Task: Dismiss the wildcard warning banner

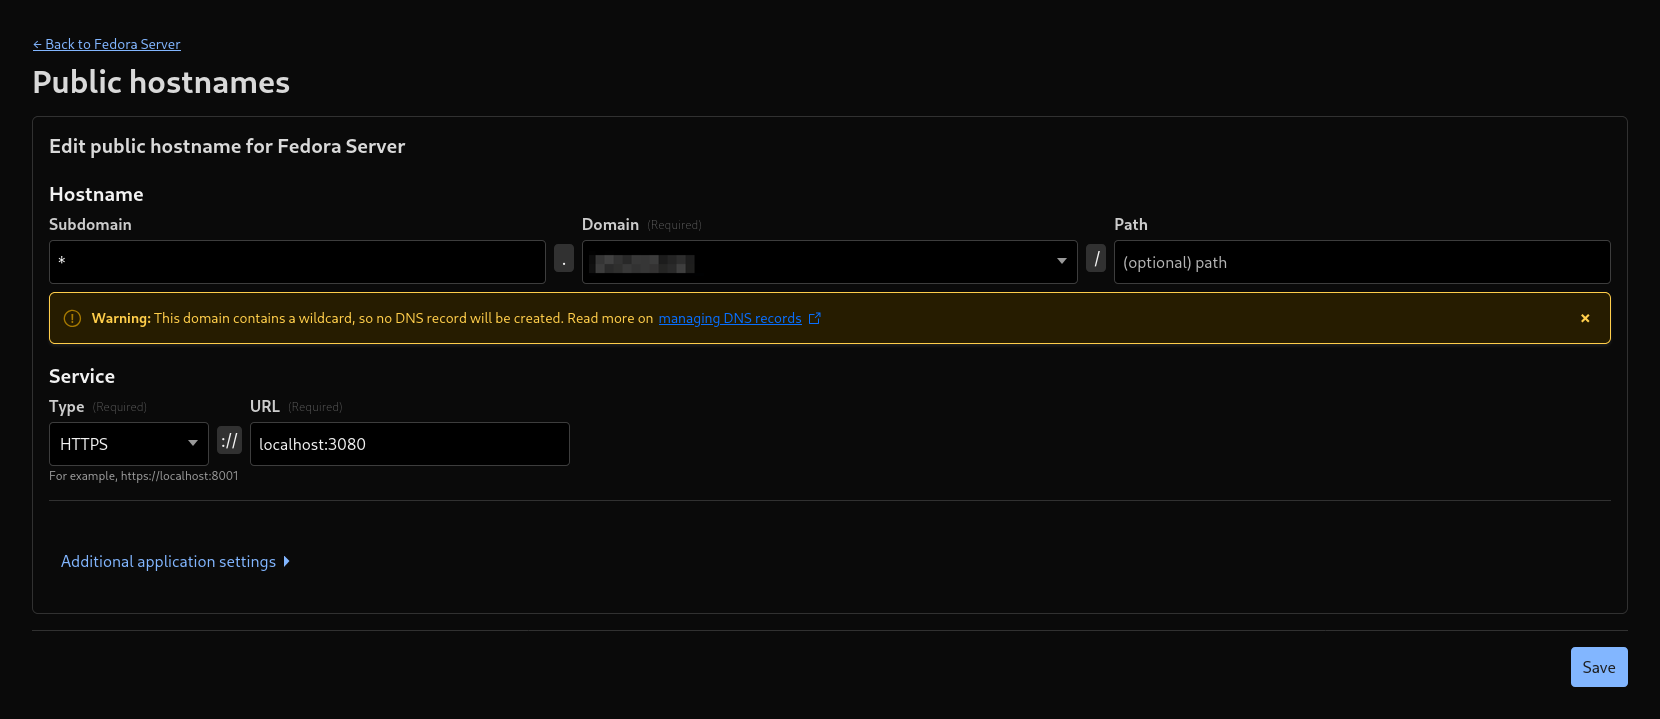Action: (x=1585, y=318)
